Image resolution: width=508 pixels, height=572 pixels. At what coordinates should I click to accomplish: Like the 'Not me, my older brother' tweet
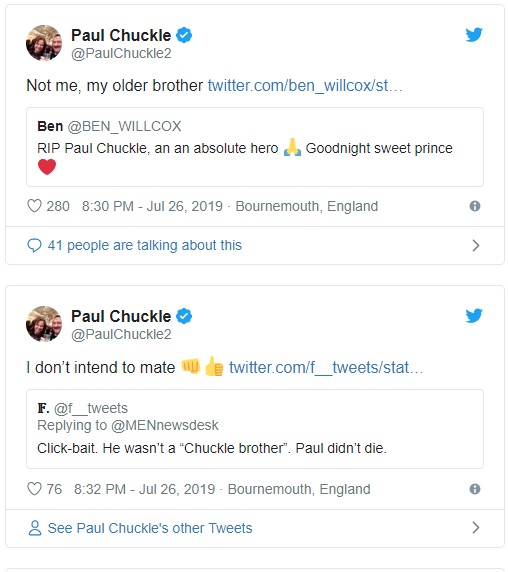[35, 206]
